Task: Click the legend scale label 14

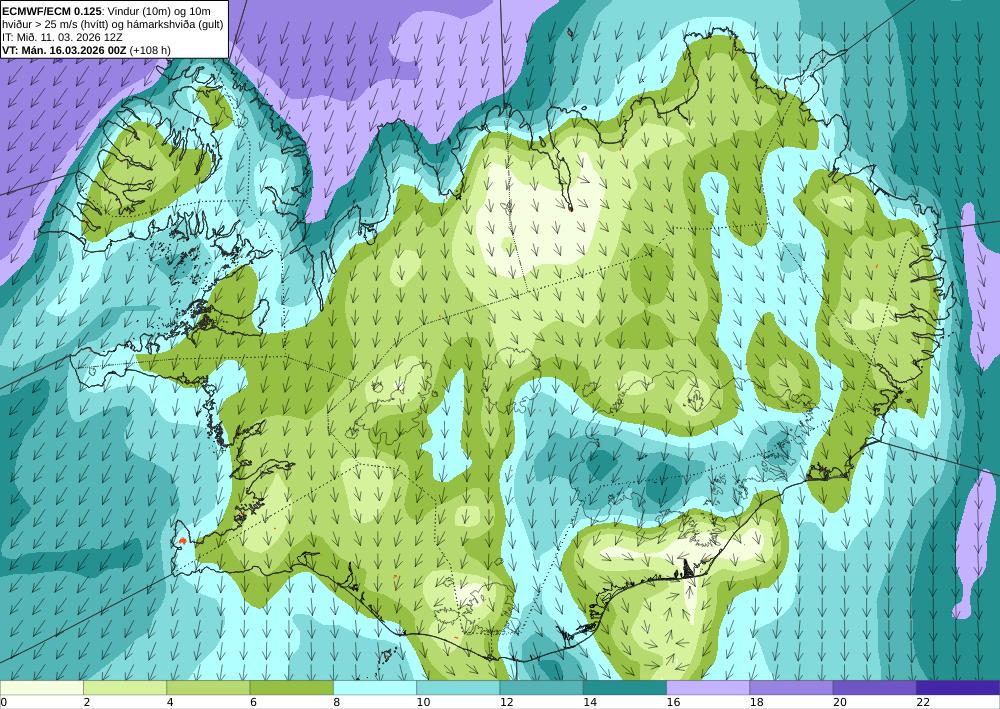Action: tap(590, 702)
